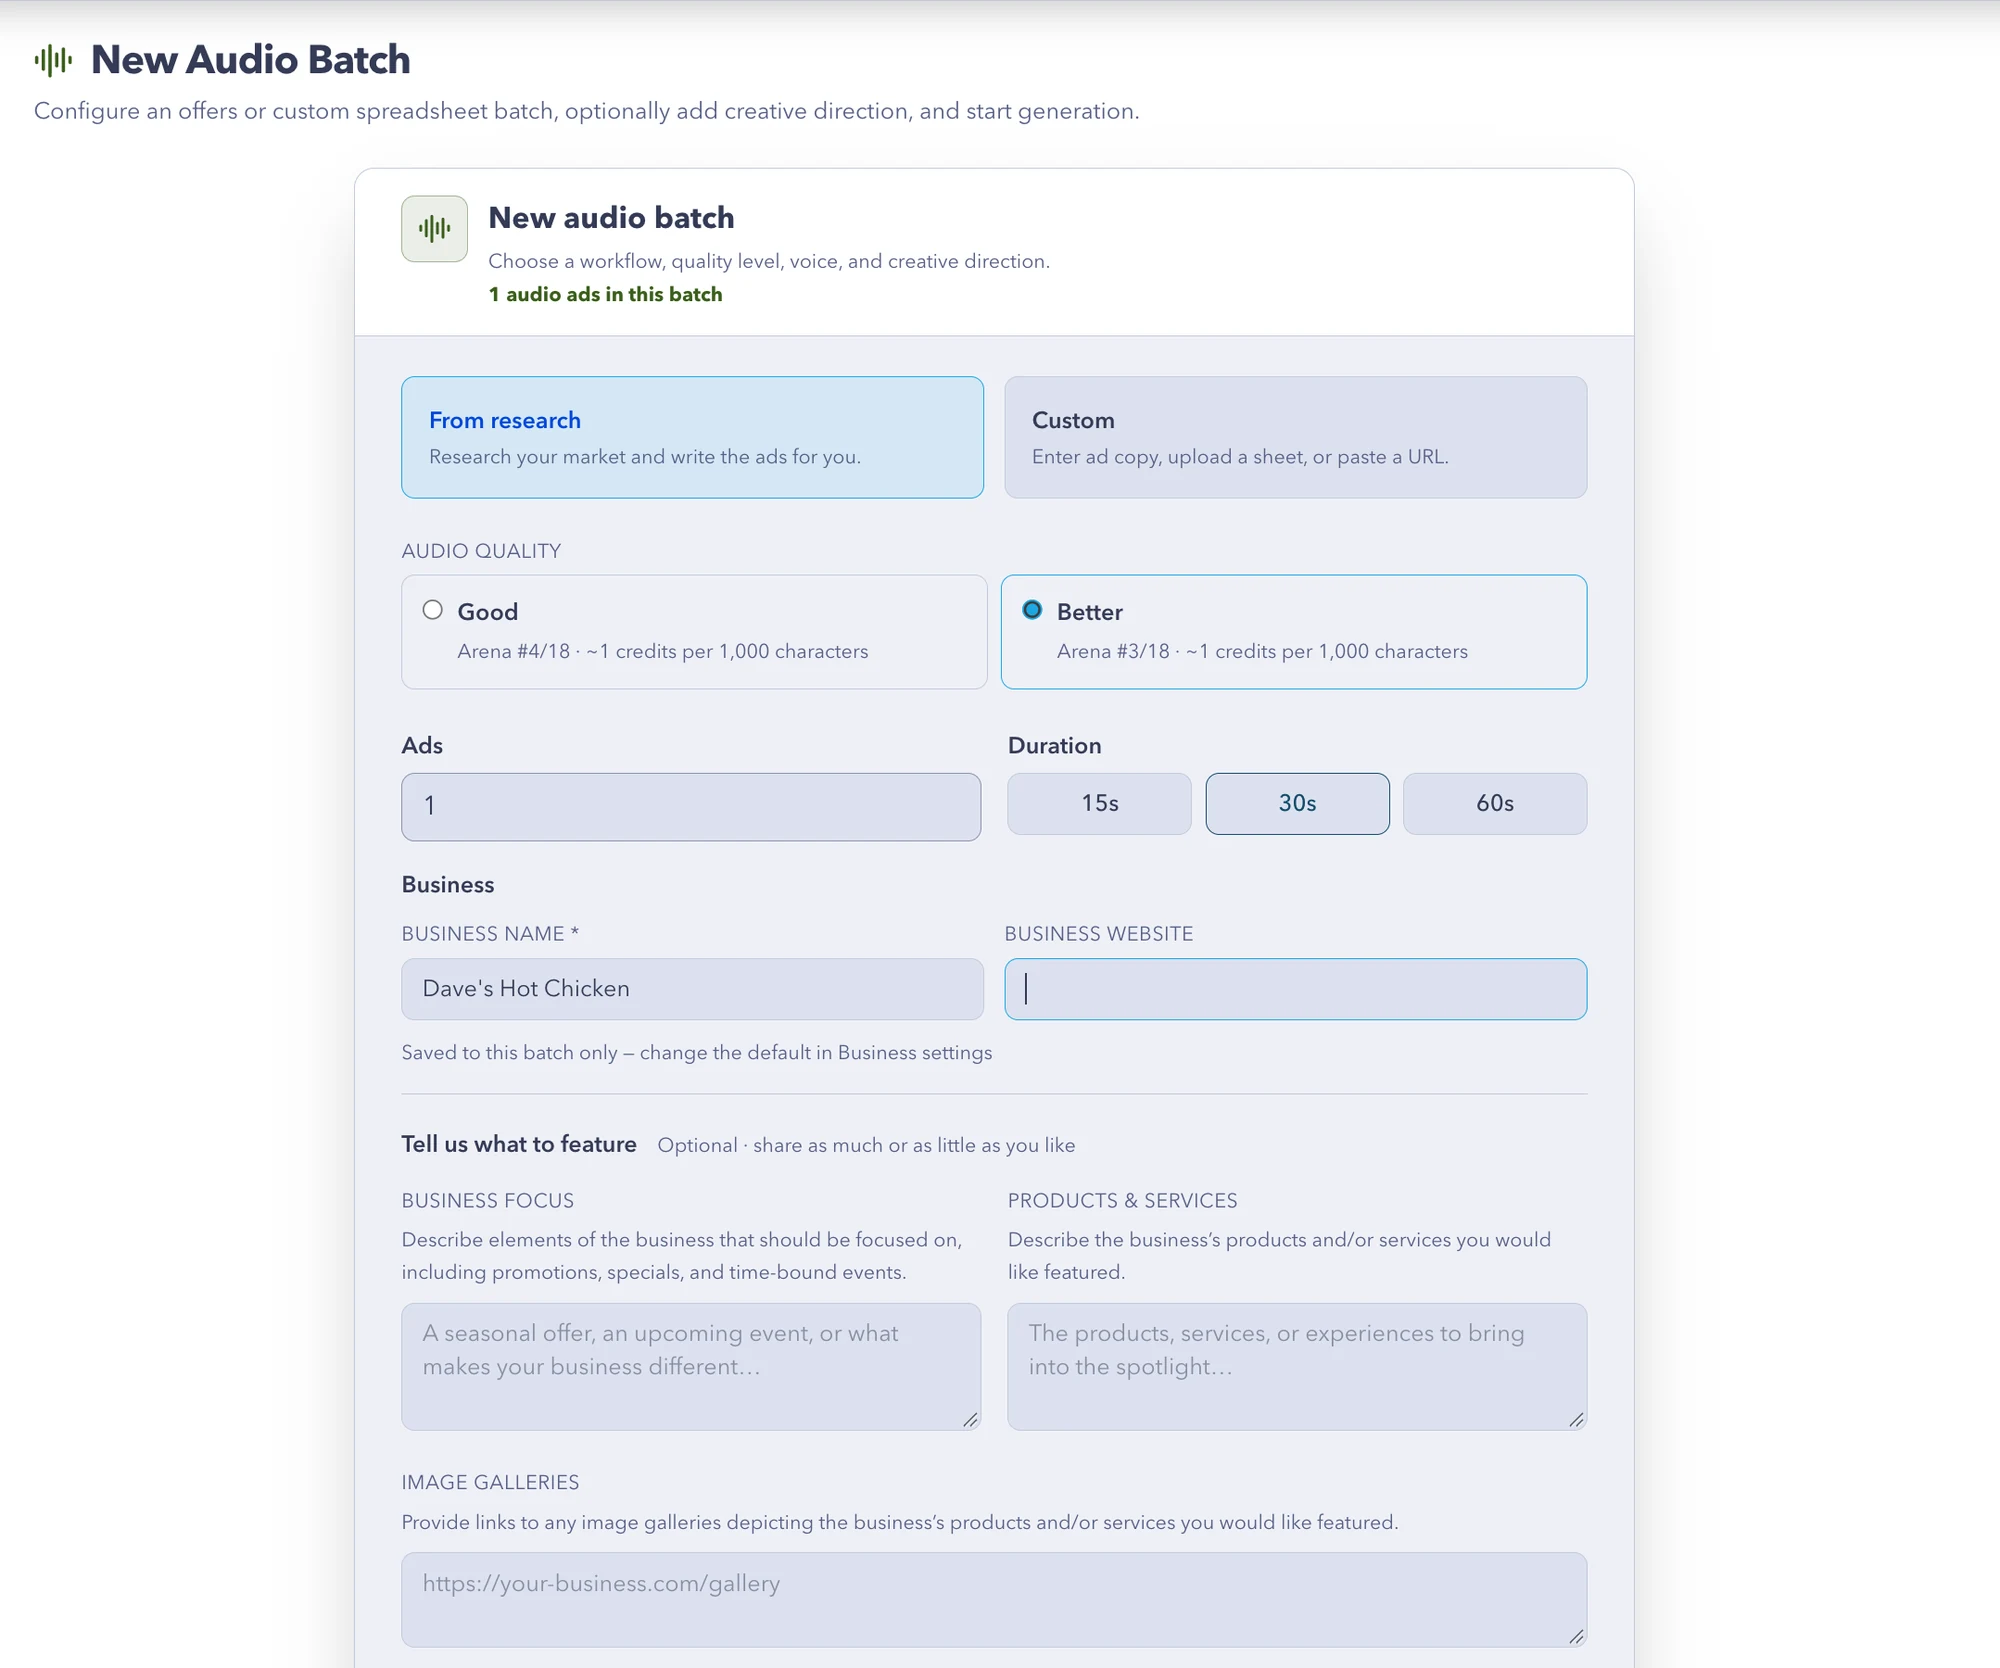The width and height of the screenshot is (2000, 1668).
Task: Click the Ads count input field
Action: pyautogui.click(x=691, y=806)
